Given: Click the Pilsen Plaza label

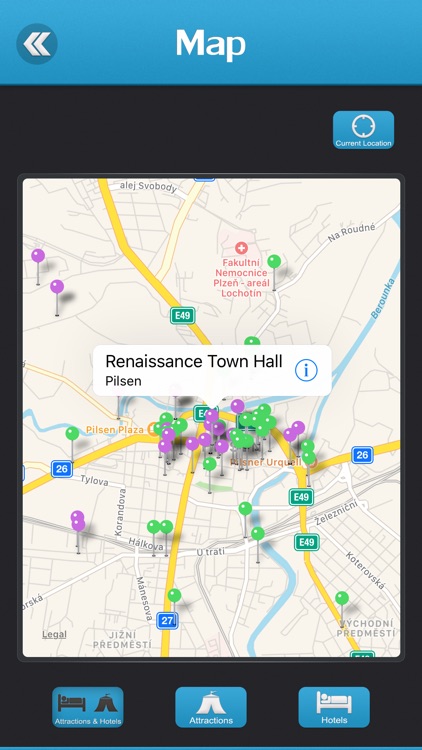Looking at the screenshot, I should pyautogui.click(x=114, y=430).
